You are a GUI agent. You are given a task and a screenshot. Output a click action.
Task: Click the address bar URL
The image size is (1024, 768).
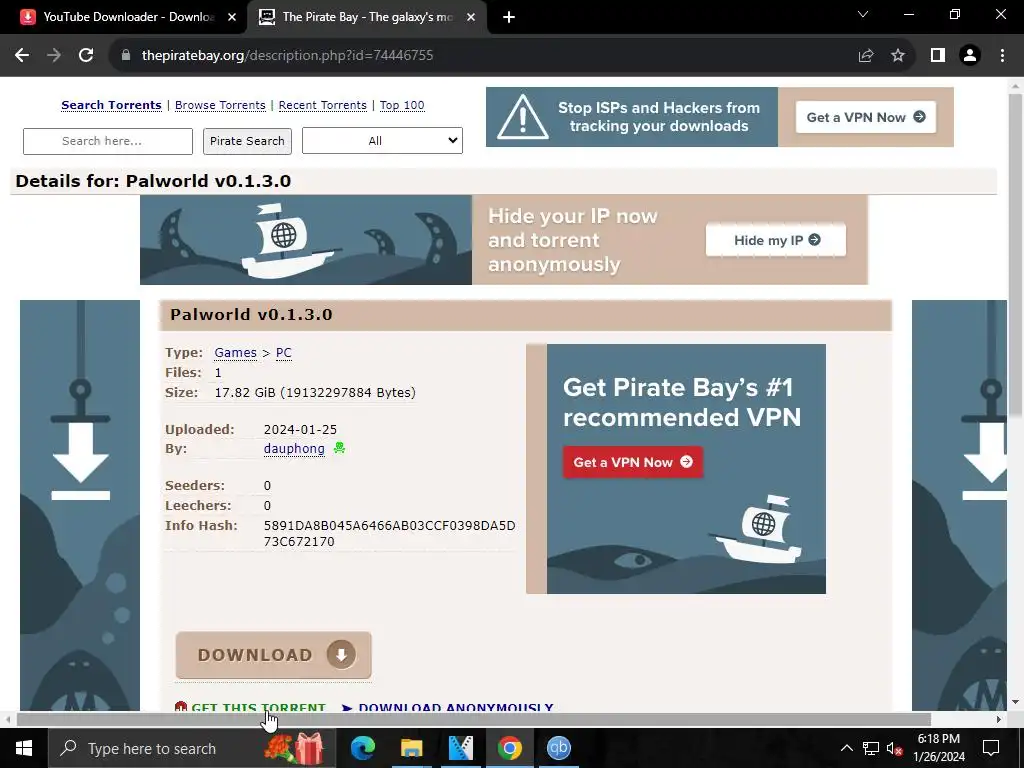pyautogui.click(x=287, y=56)
